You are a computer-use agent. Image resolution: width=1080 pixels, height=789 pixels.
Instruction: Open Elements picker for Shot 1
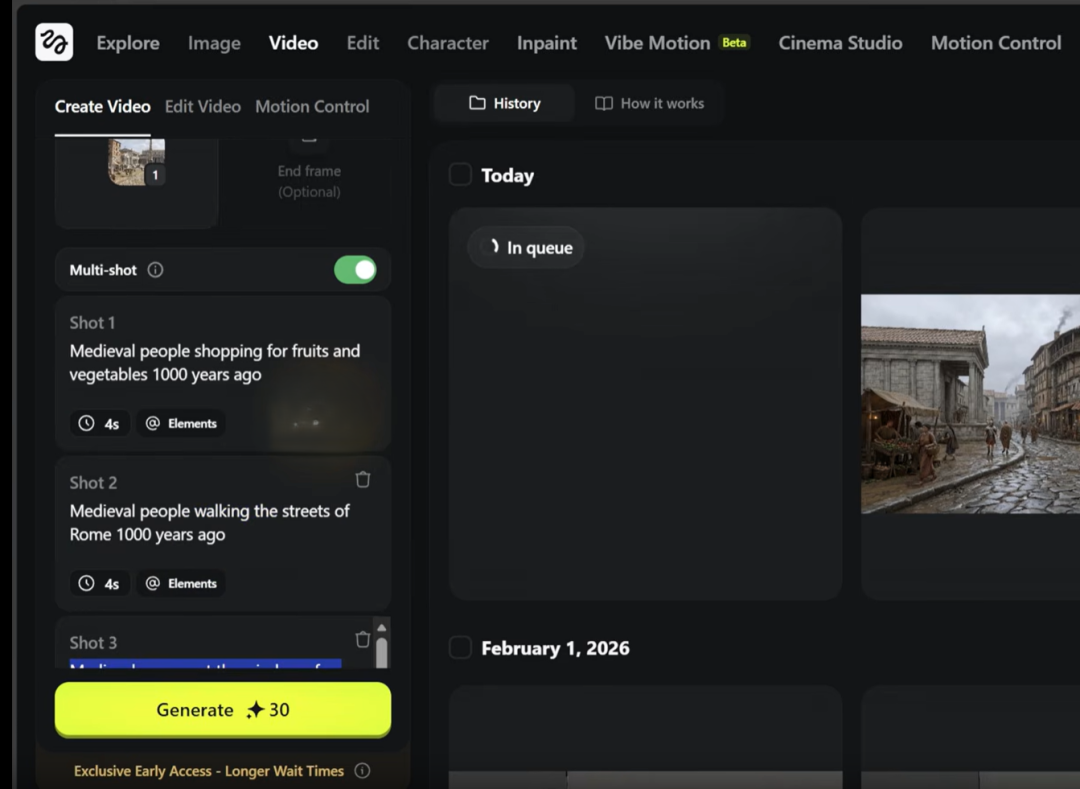point(181,423)
